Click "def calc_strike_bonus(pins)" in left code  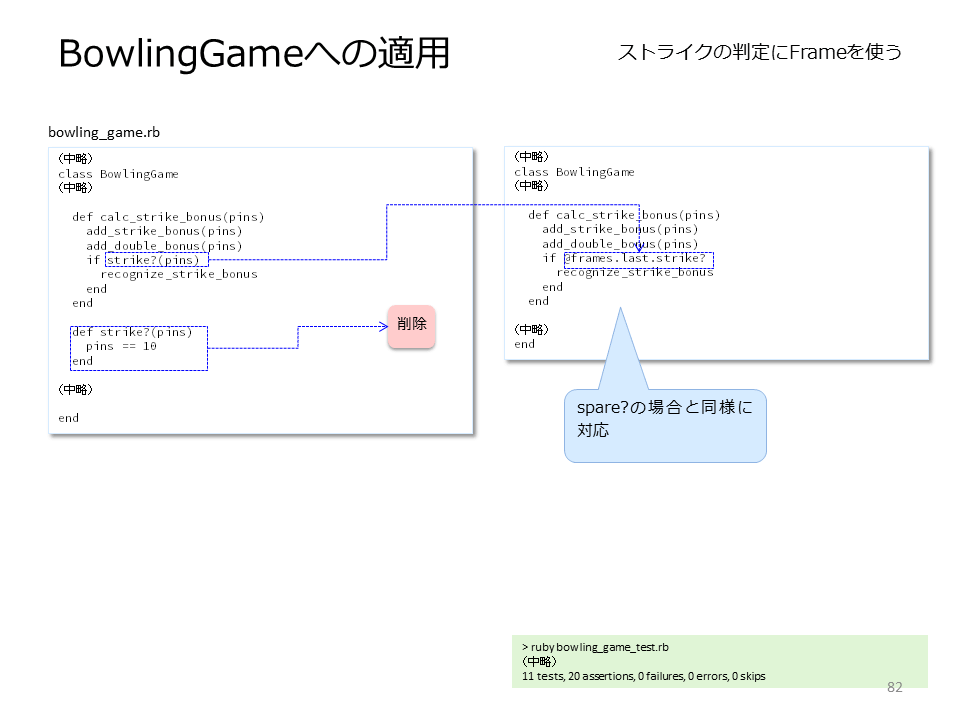coord(168,217)
